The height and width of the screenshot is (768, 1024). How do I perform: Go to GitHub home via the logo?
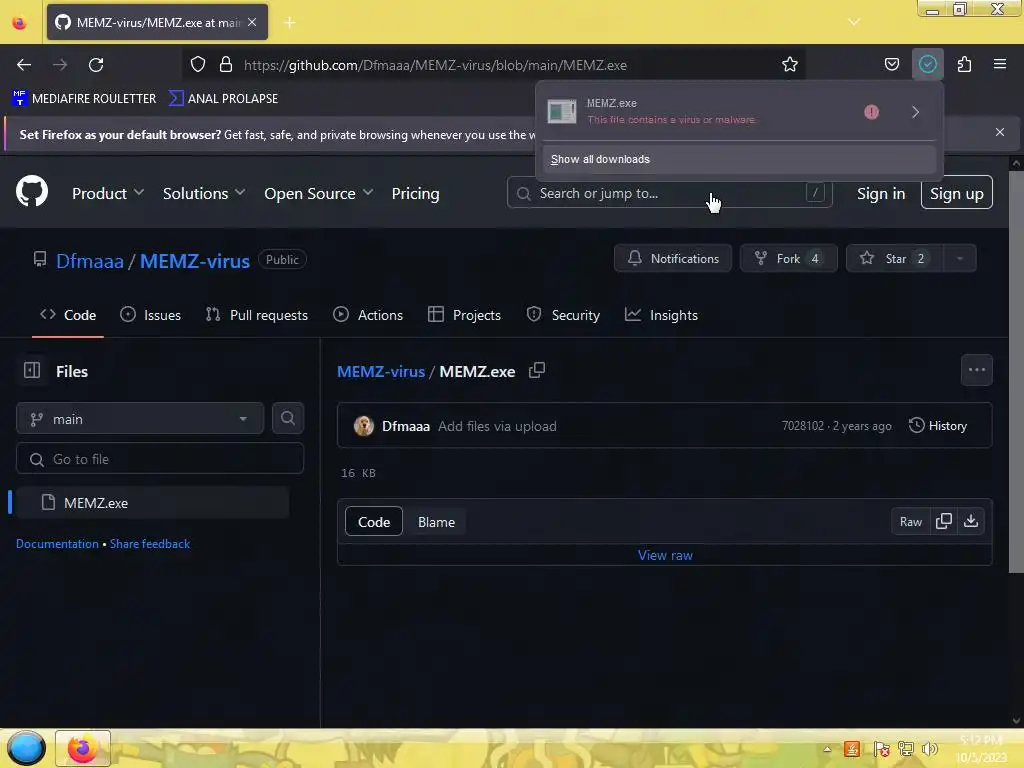[32, 191]
